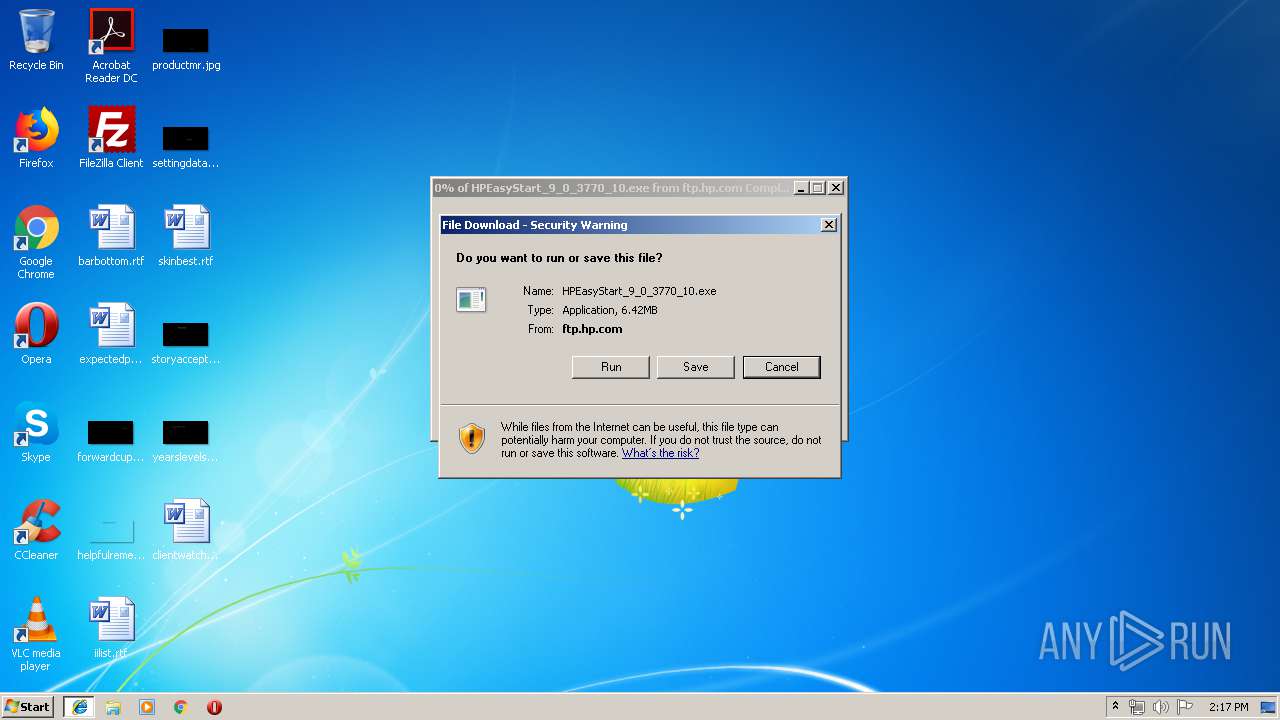Image resolution: width=1280 pixels, height=720 pixels.
Task: Open the Firefox desktop shortcut
Action: [36, 138]
